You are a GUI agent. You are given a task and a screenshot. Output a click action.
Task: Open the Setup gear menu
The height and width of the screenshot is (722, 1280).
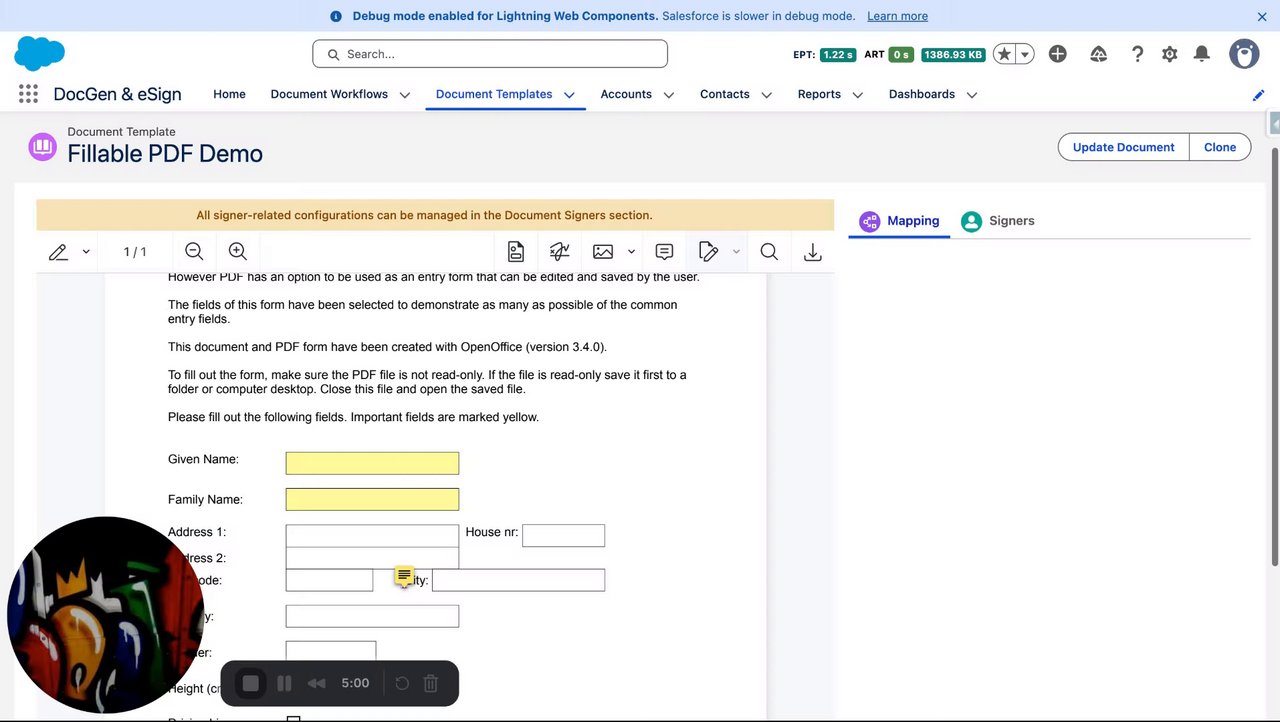click(x=1170, y=54)
